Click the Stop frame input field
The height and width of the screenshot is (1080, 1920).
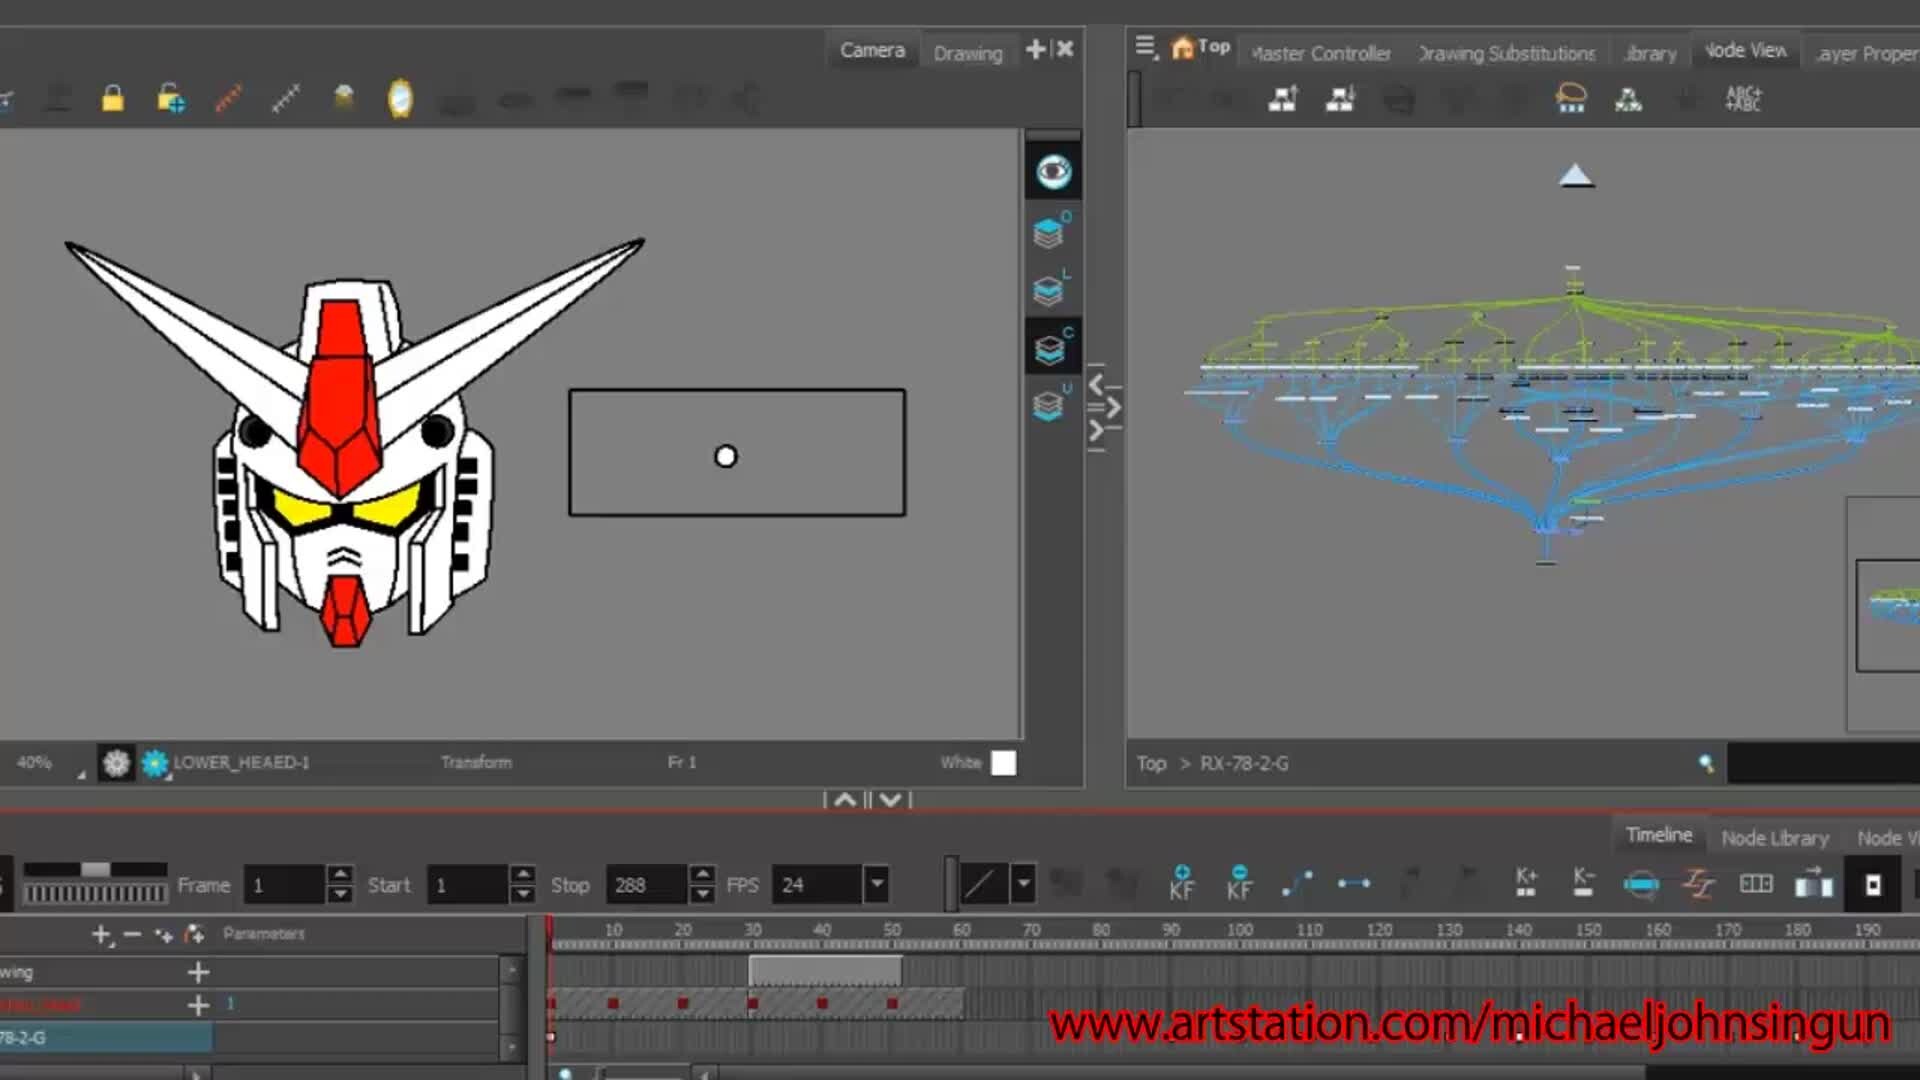tap(645, 885)
